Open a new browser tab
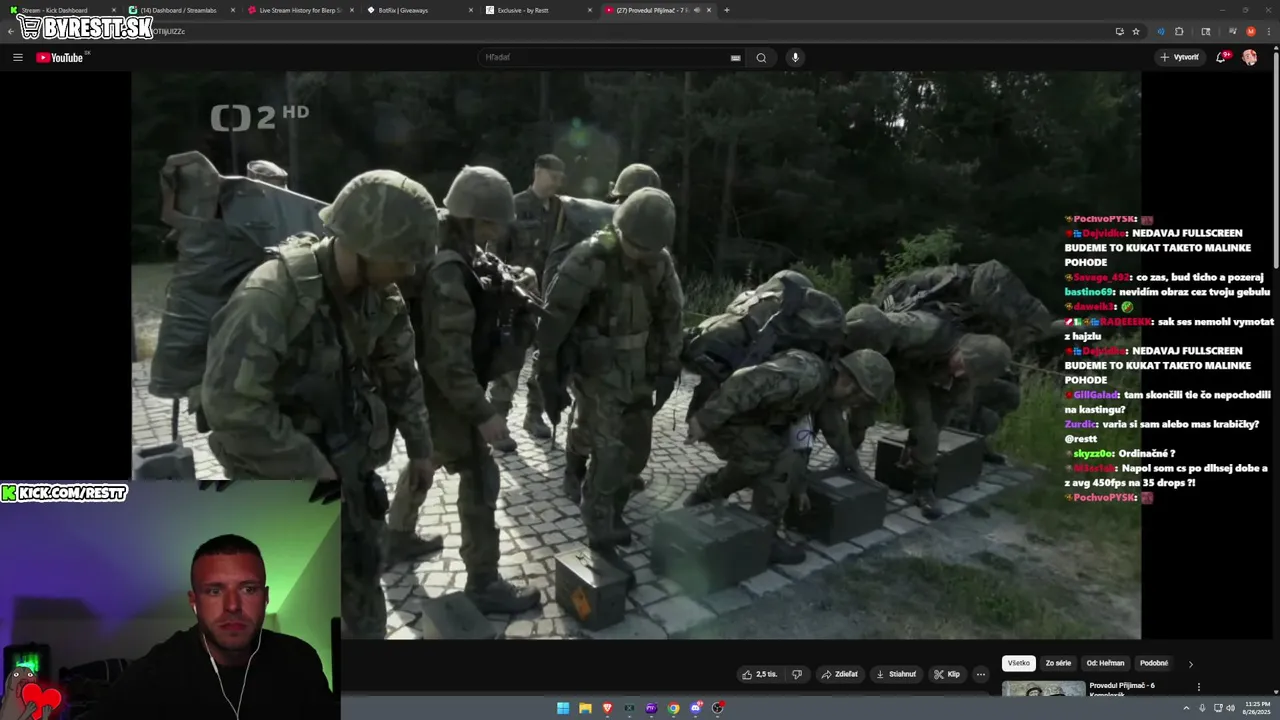The image size is (1280, 720). (726, 10)
